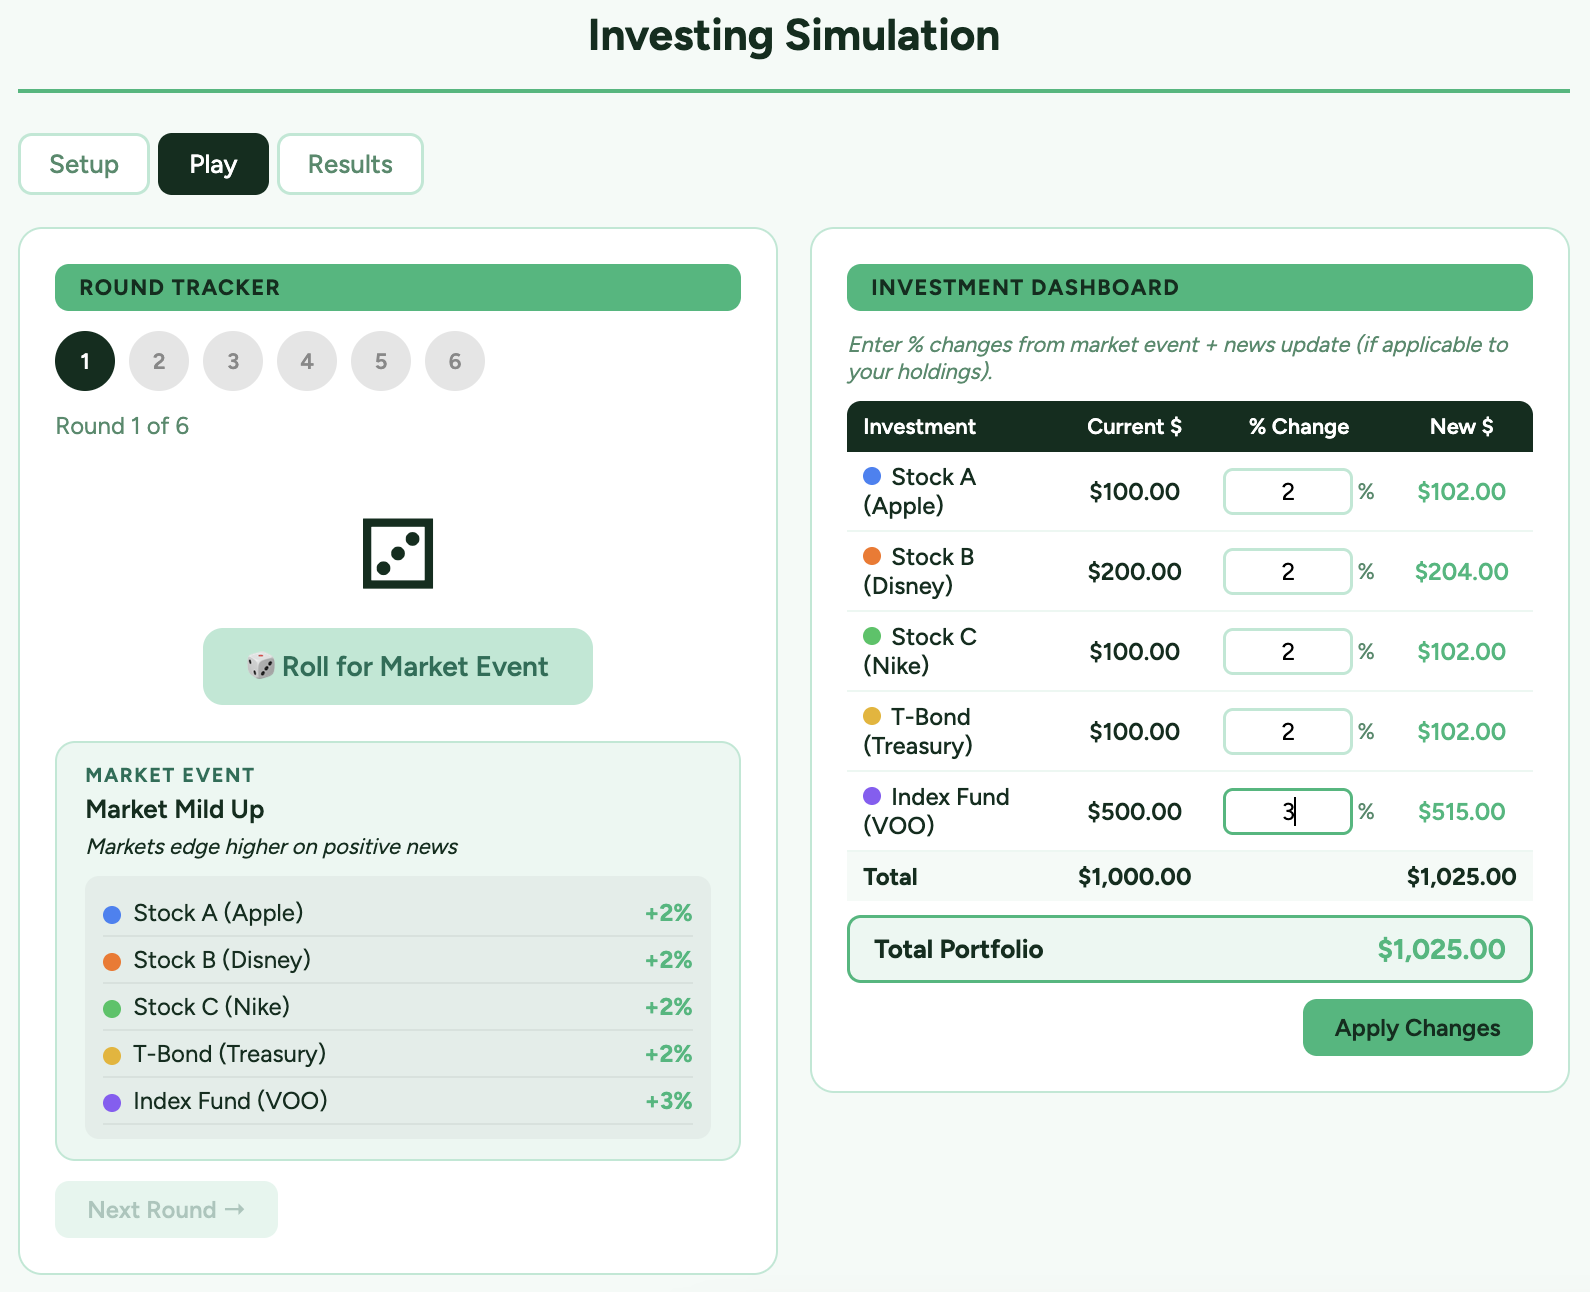This screenshot has height=1292, width=1590.
Task: Click the Round 1 of 6 label
Action: point(122,426)
